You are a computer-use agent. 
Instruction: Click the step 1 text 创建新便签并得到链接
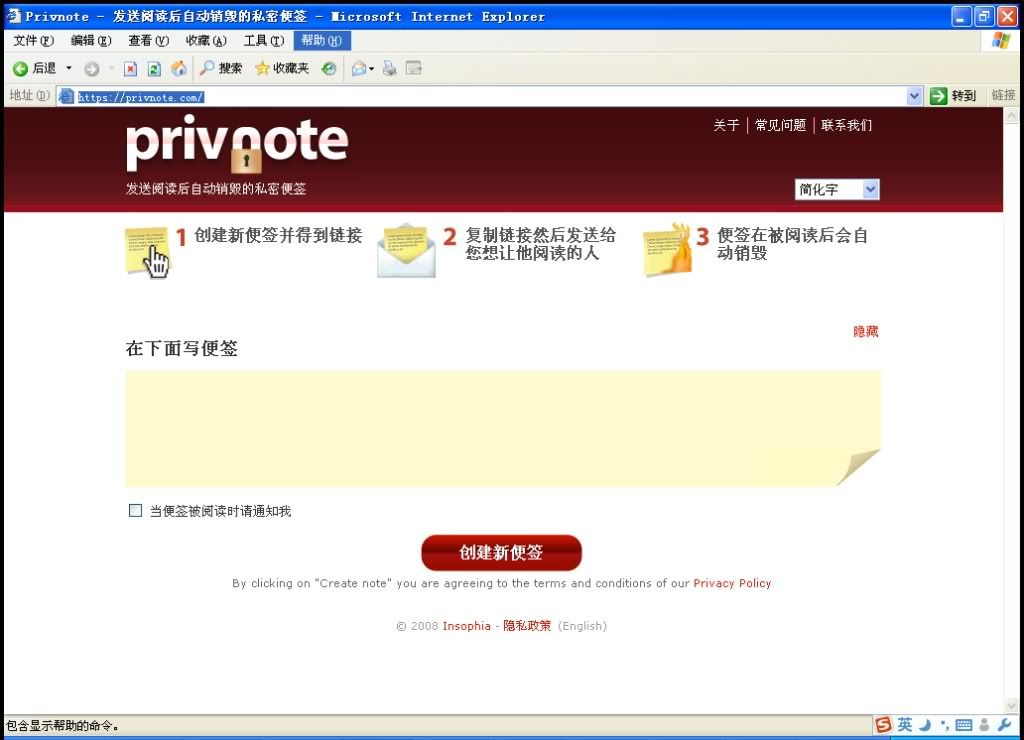(278, 235)
